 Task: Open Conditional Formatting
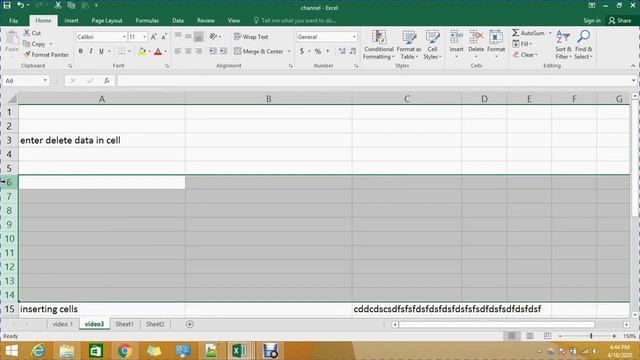click(x=379, y=44)
